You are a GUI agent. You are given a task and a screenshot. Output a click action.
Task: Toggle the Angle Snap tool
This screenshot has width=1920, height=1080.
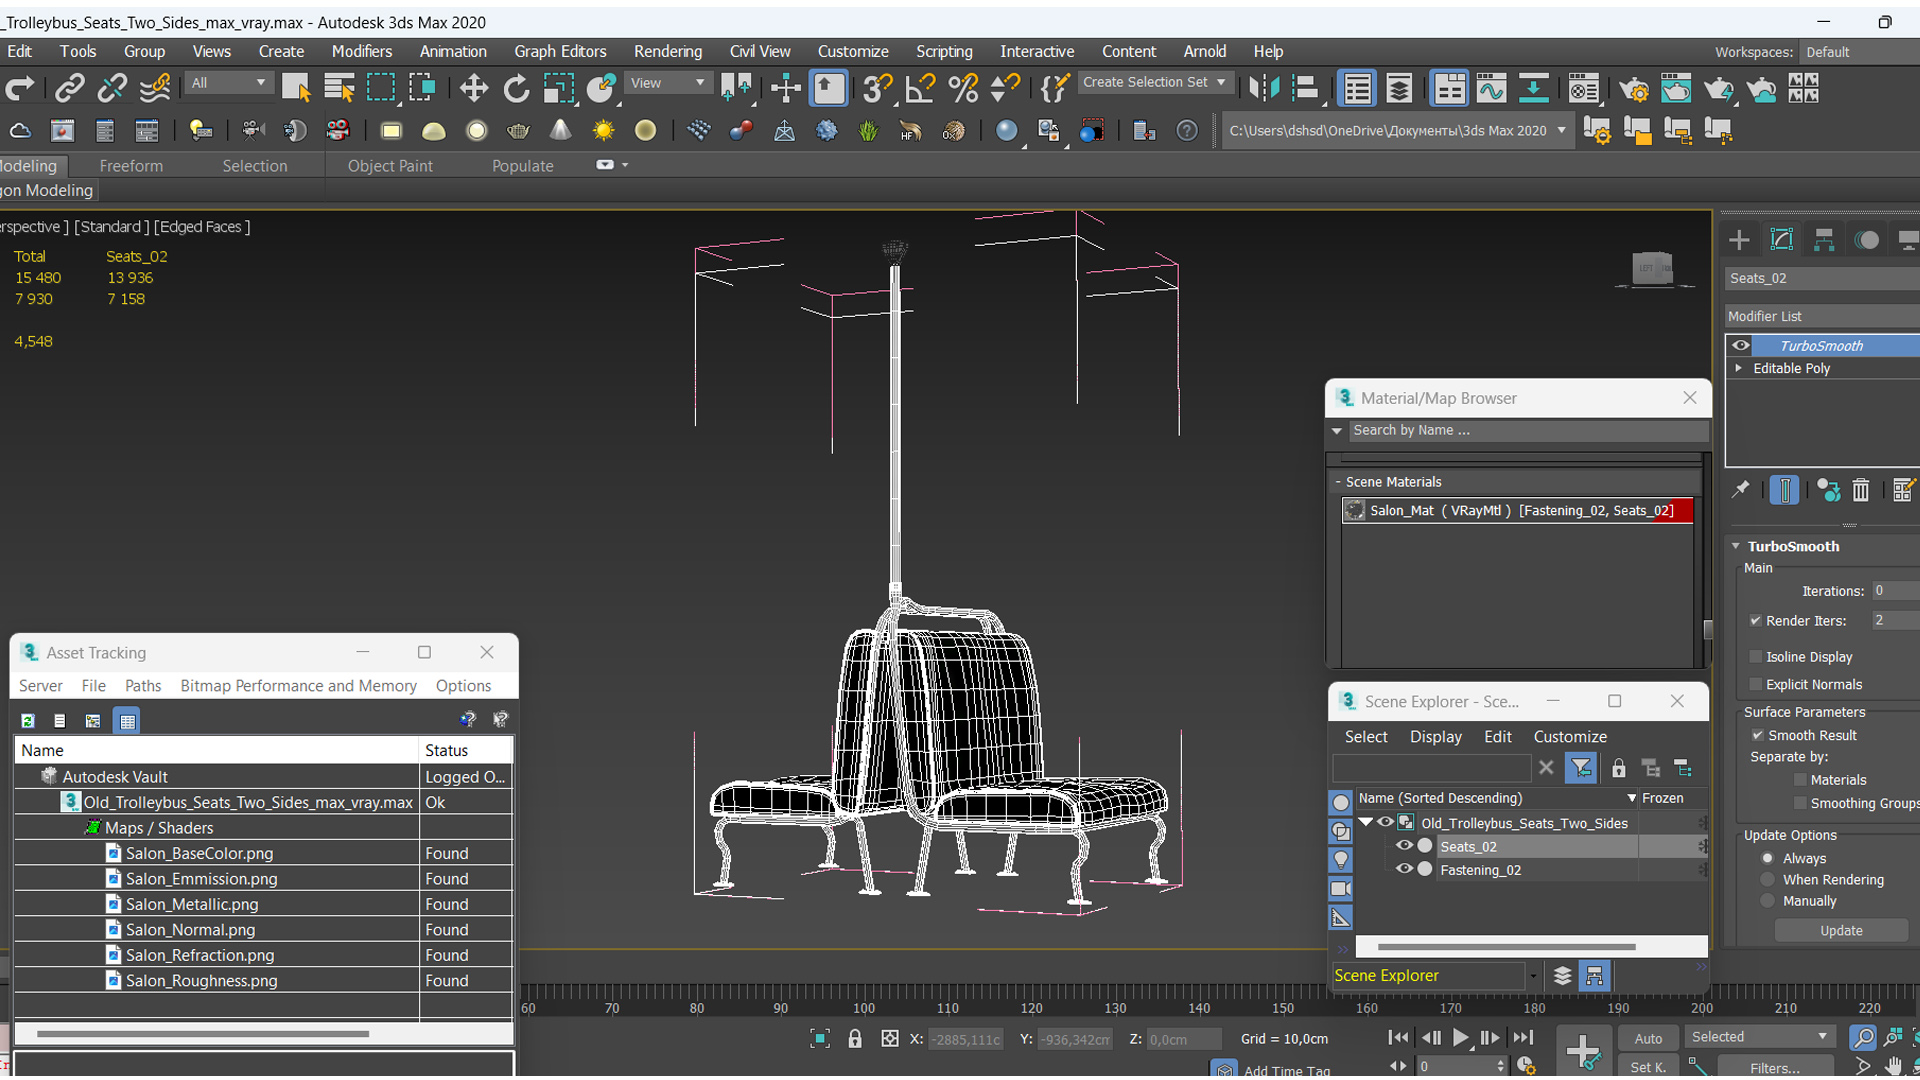coord(920,89)
